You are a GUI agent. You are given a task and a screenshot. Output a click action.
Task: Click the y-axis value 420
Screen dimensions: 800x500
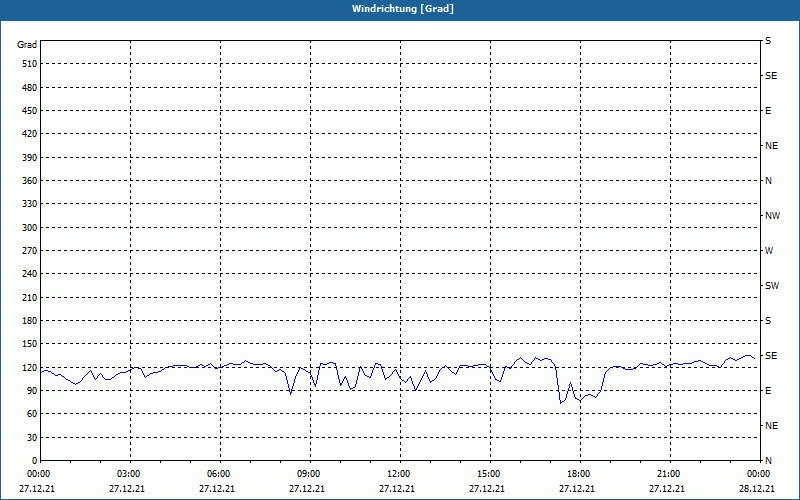[30, 134]
